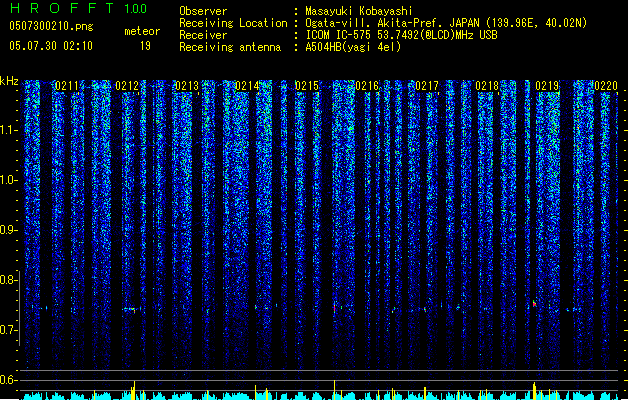Click the meteor label
The image size is (629, 400).
[142, 31]
